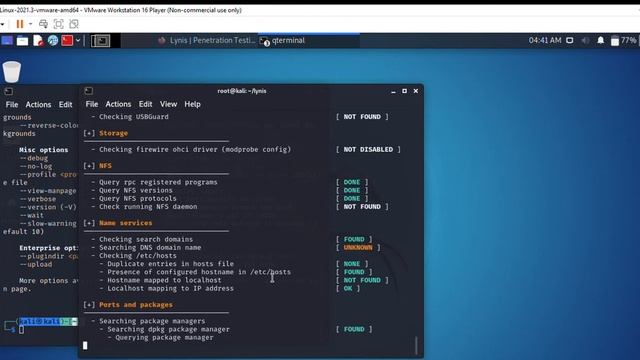Open File menu in the background terminal

point(12,104)
